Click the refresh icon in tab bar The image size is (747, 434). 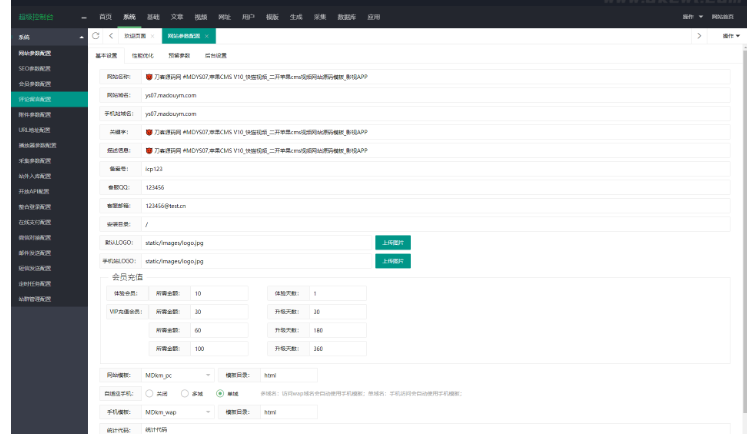94,36
